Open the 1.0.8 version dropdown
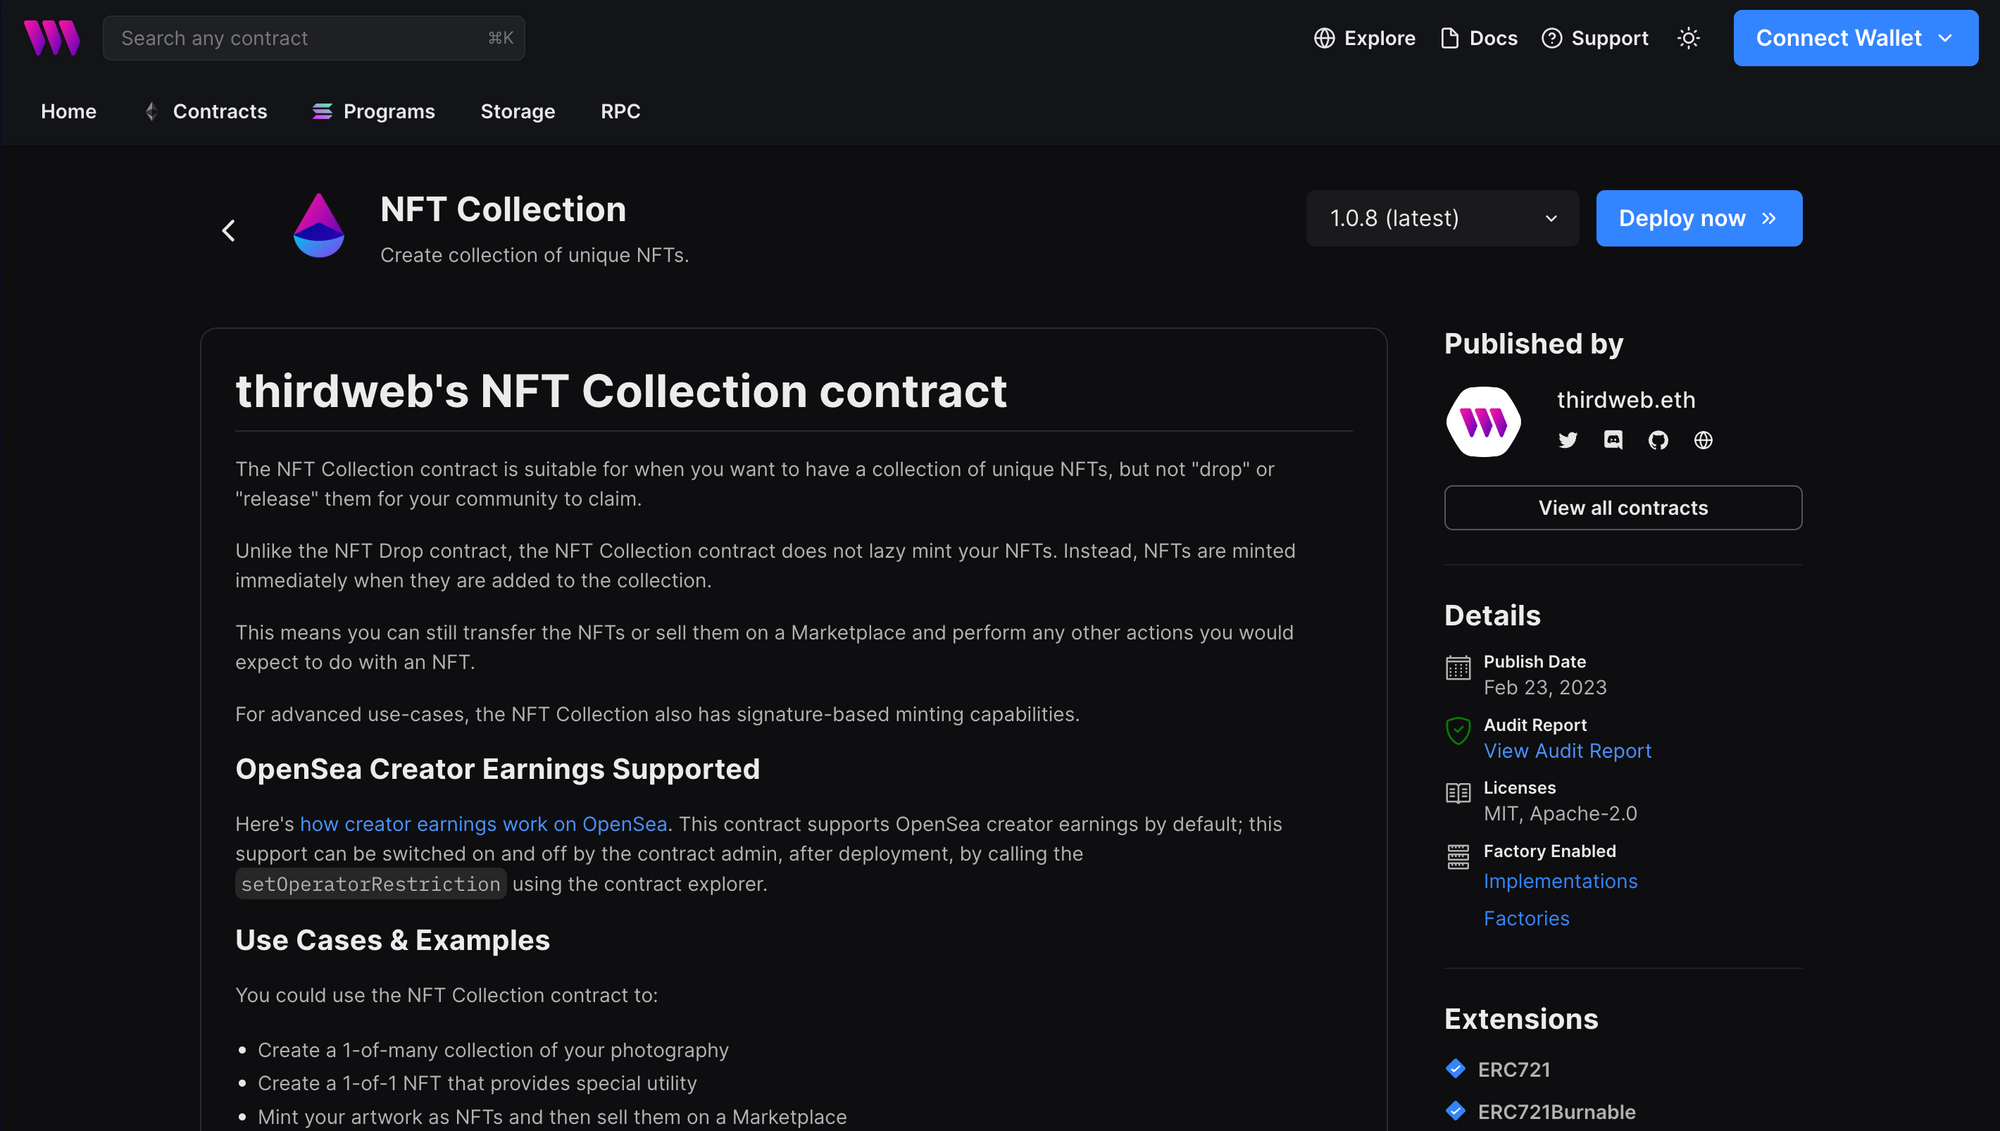Screen dimensions: 2000x1131 coord(1442,218)
